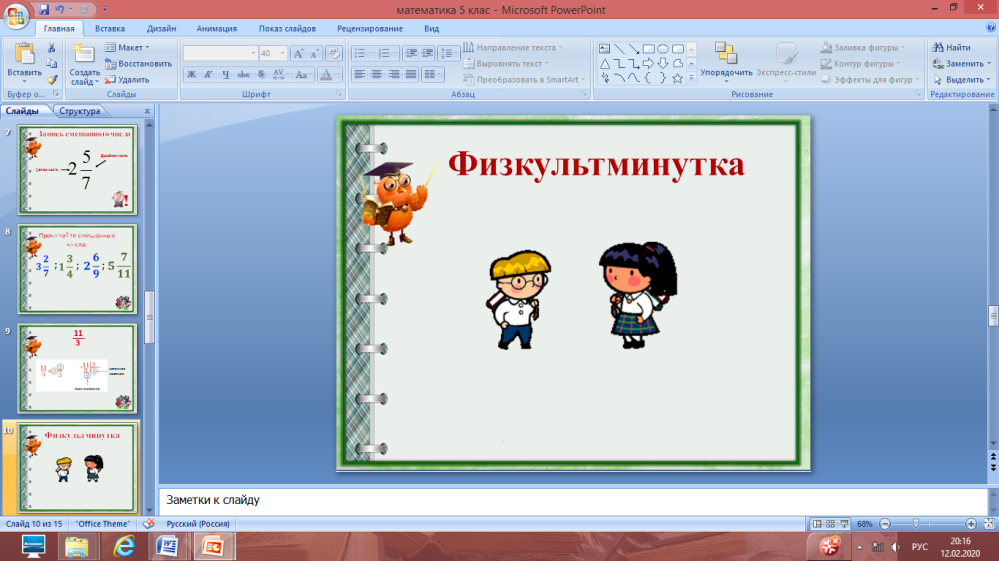Click the Заменить replace button

tap(961, 64)
